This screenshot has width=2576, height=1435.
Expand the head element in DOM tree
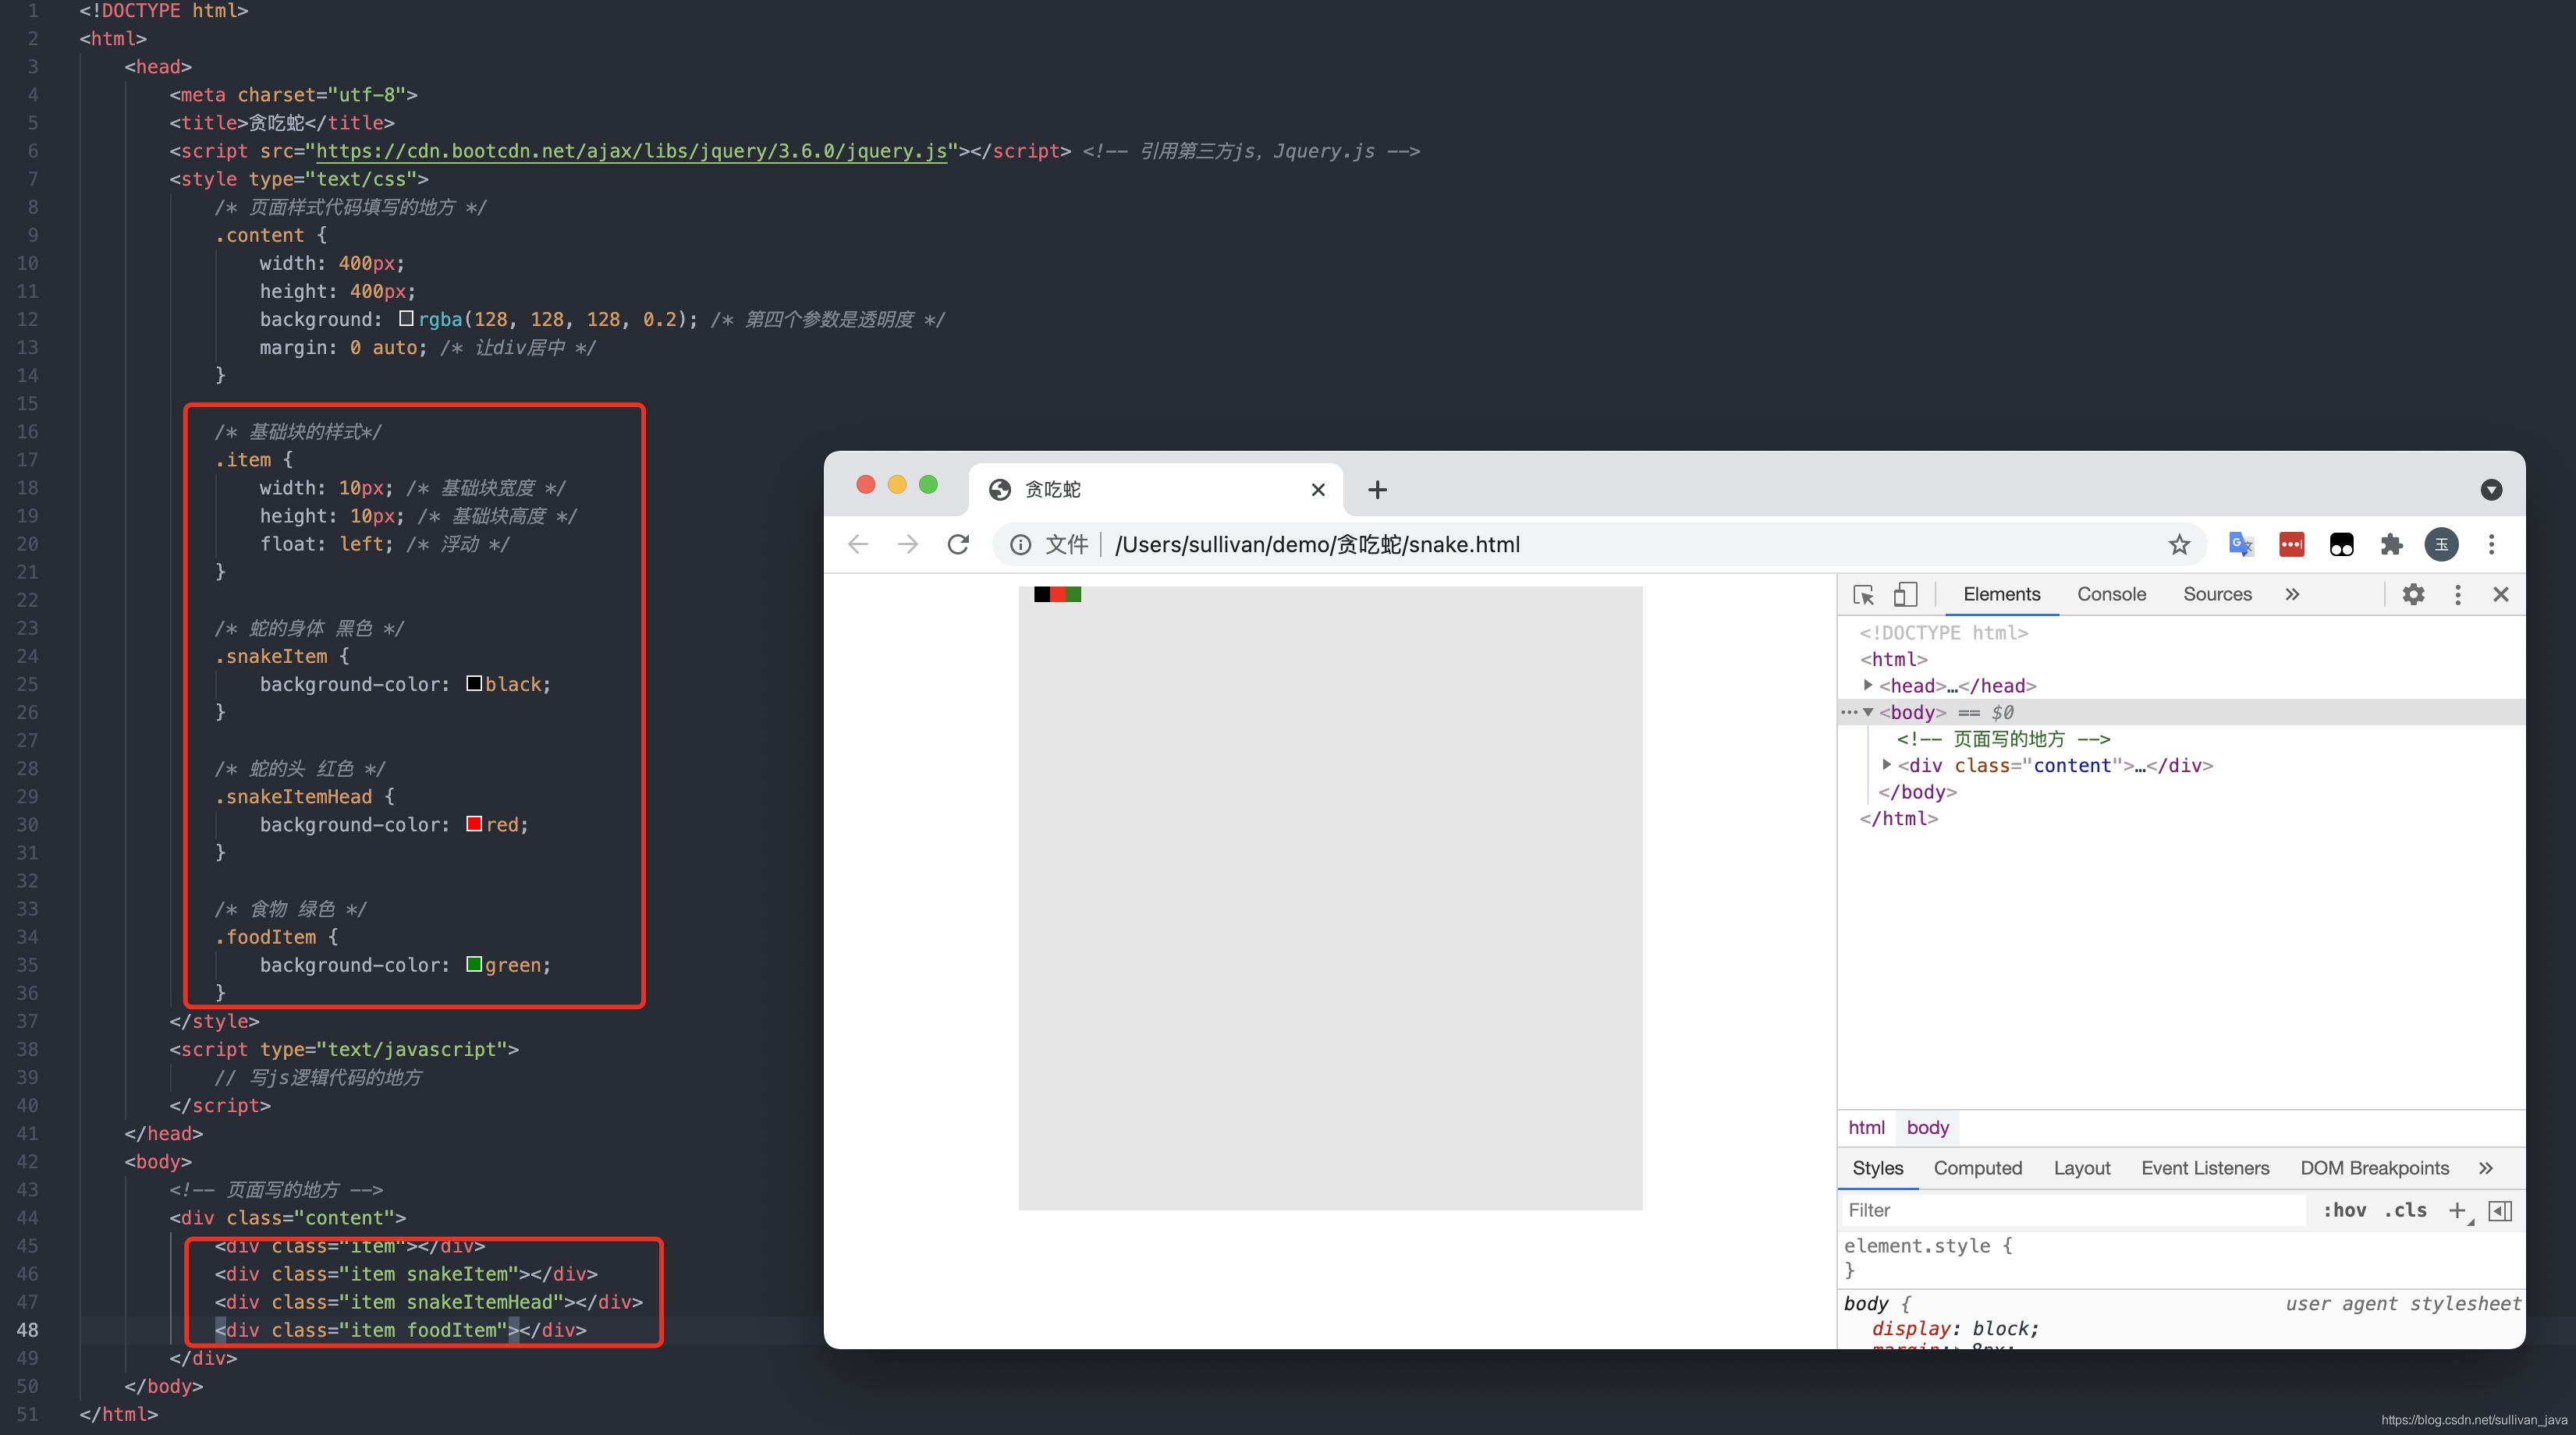[x=1867, y=685]
